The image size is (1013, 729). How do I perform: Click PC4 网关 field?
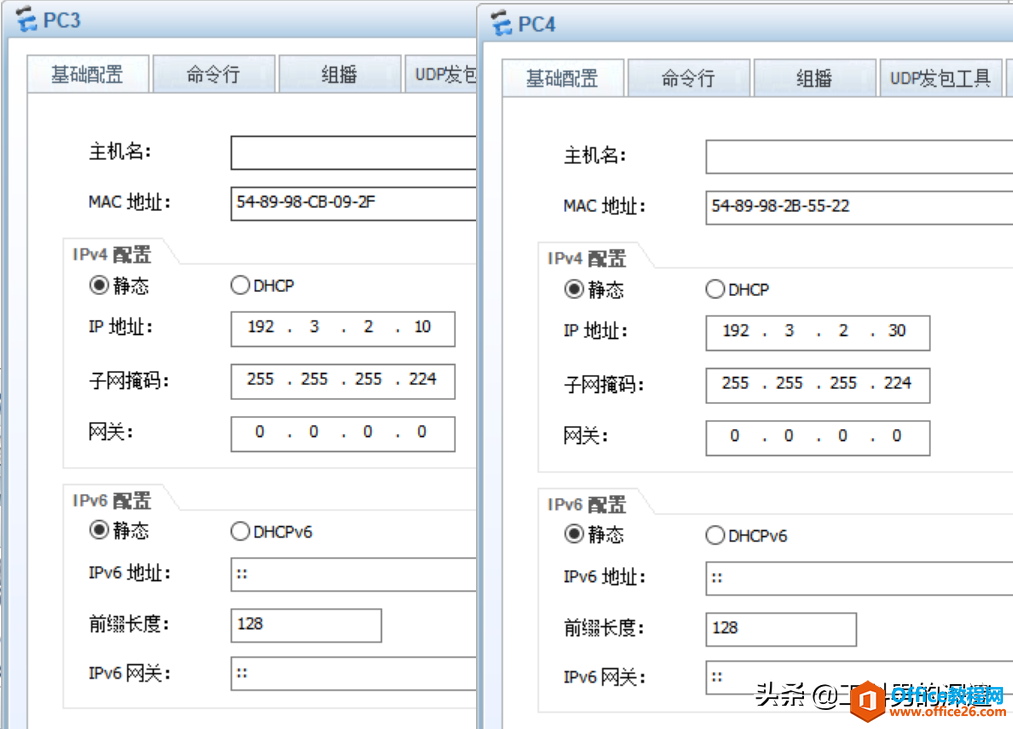coord(818,438)
